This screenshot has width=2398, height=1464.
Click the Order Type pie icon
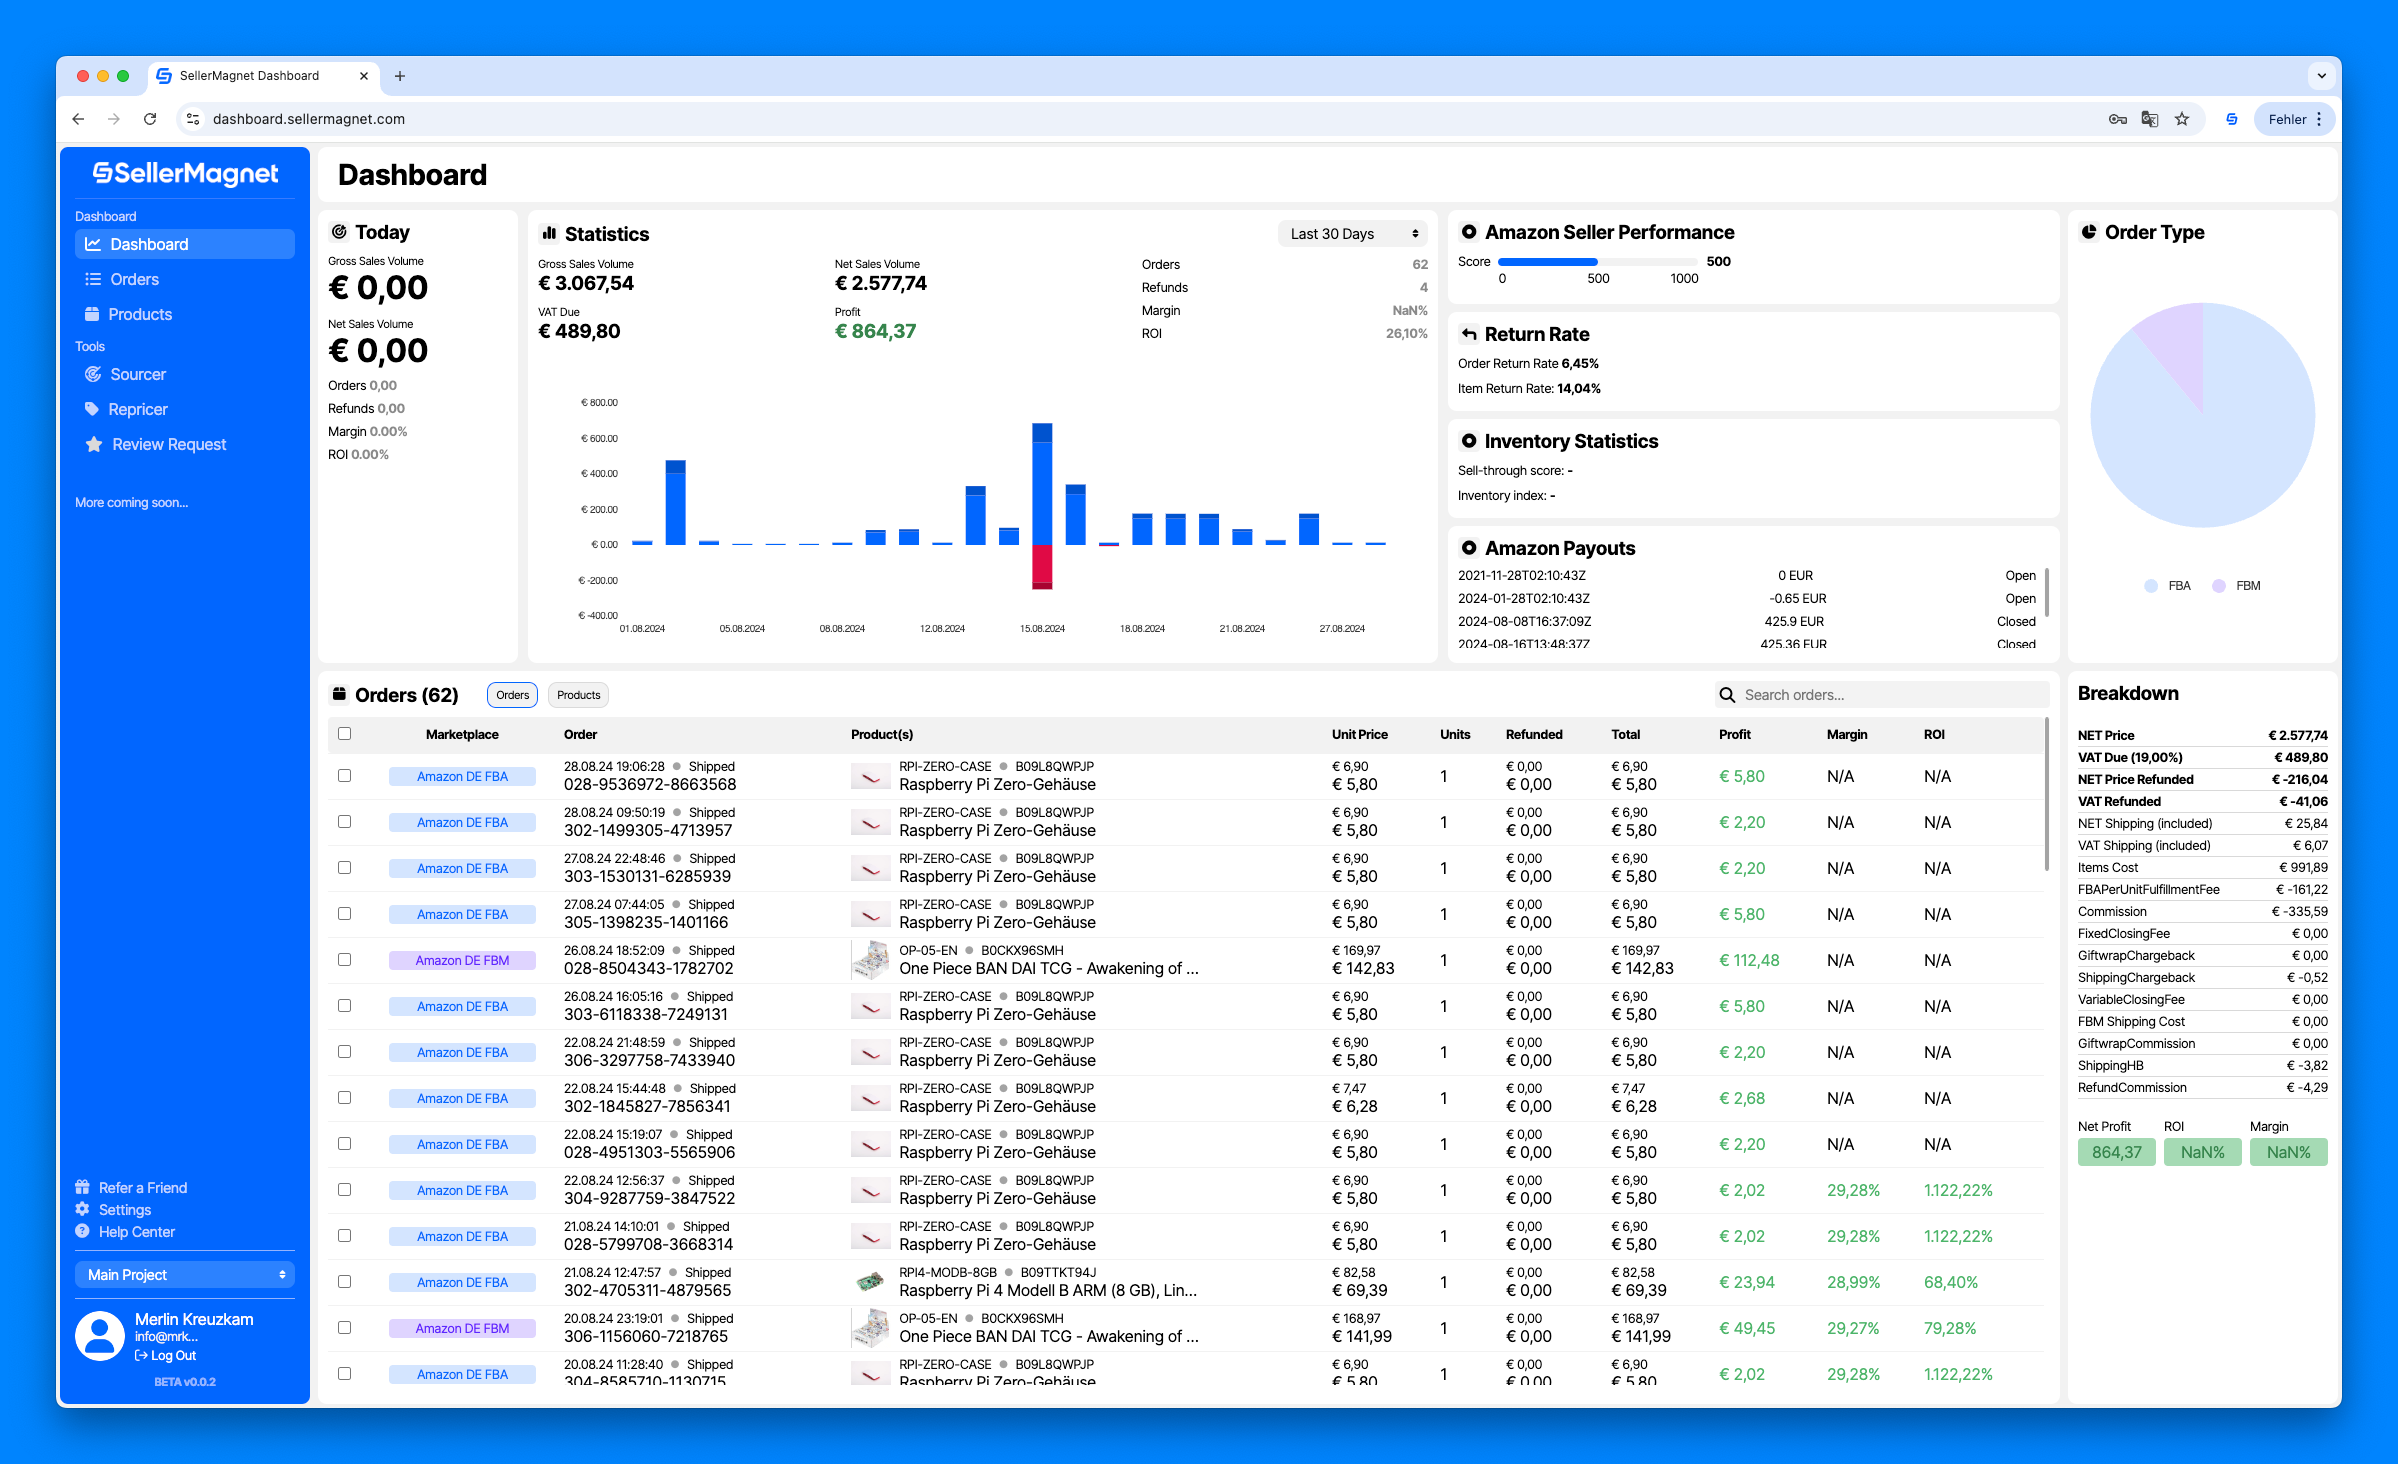tap(2089, 232)
